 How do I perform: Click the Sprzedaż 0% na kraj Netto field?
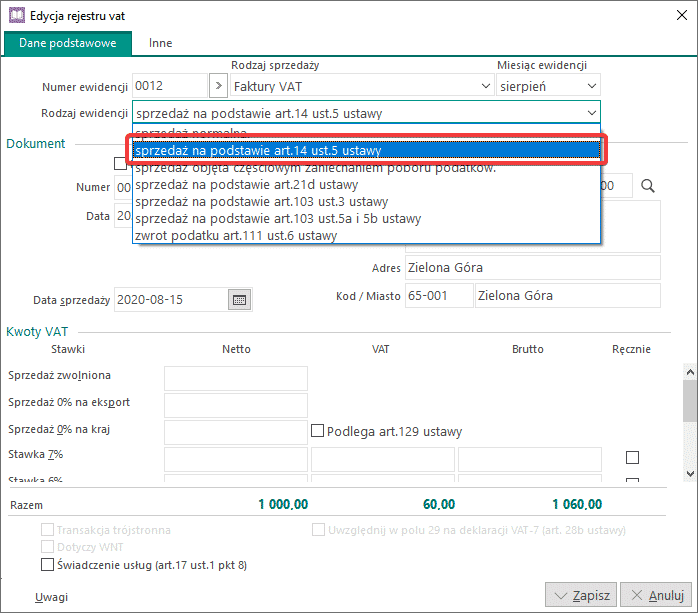[236, 432]
